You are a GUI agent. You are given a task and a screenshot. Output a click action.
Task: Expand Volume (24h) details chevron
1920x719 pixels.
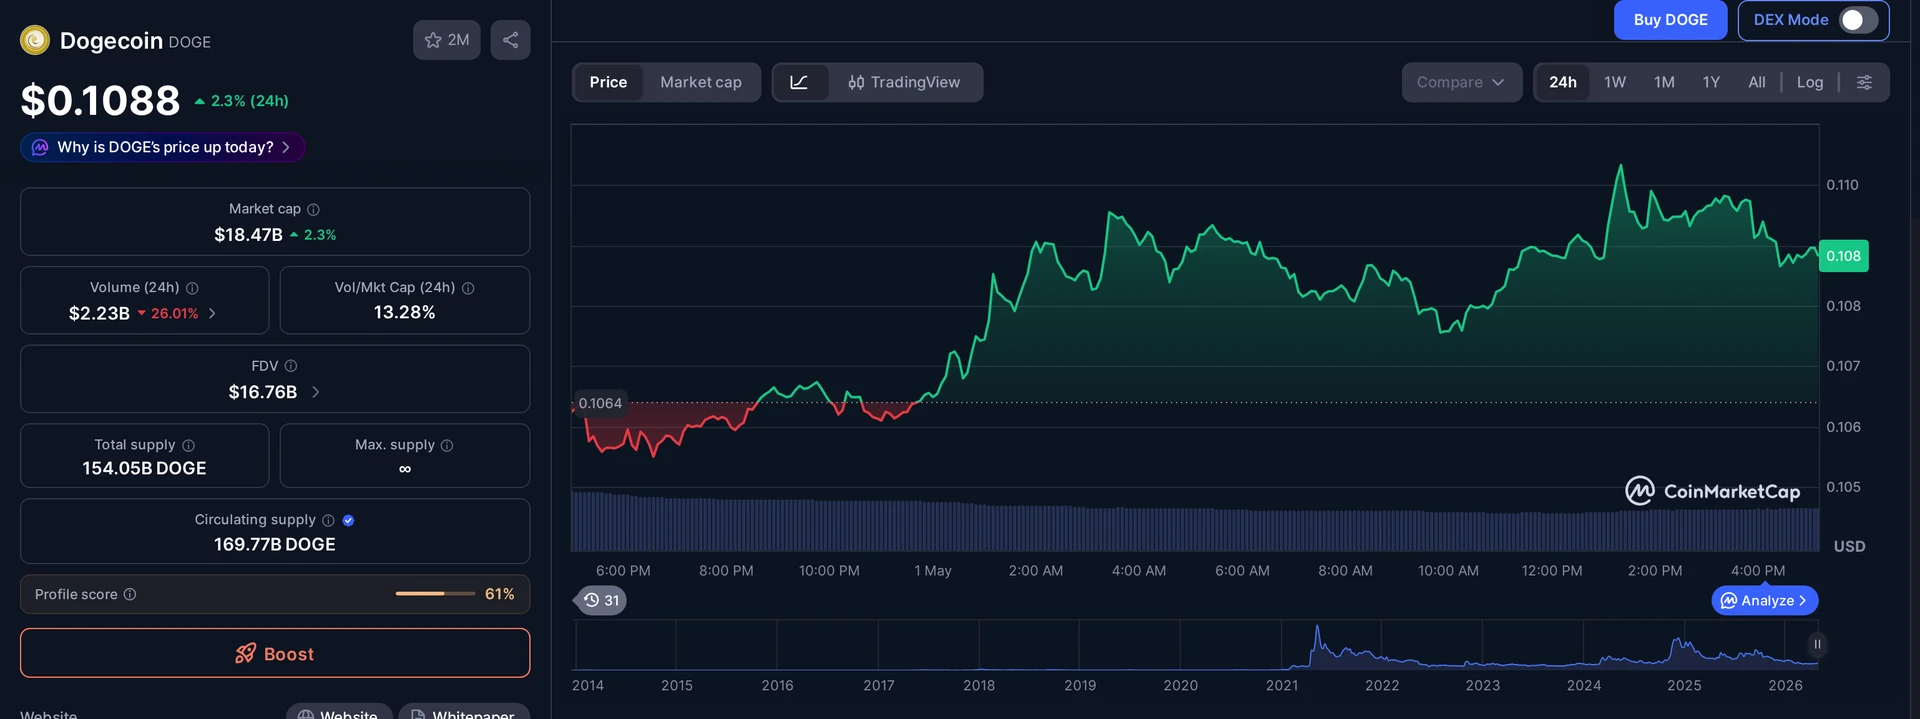pos(212,313)
